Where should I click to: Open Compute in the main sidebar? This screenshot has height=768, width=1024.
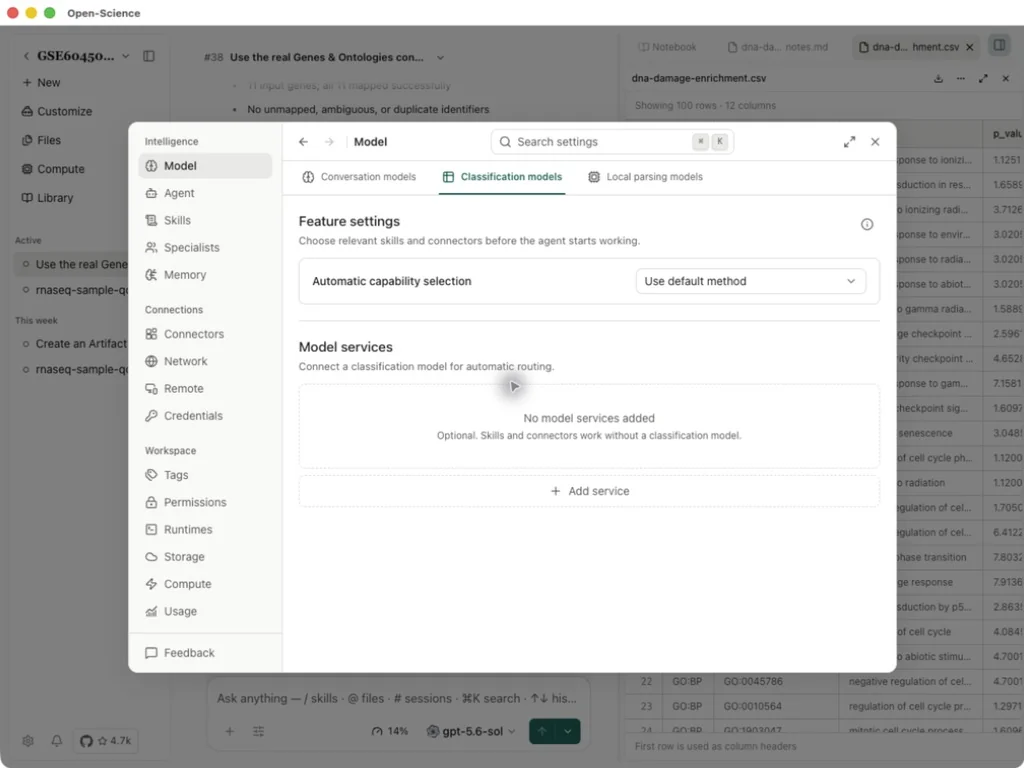tap(53, 168)
